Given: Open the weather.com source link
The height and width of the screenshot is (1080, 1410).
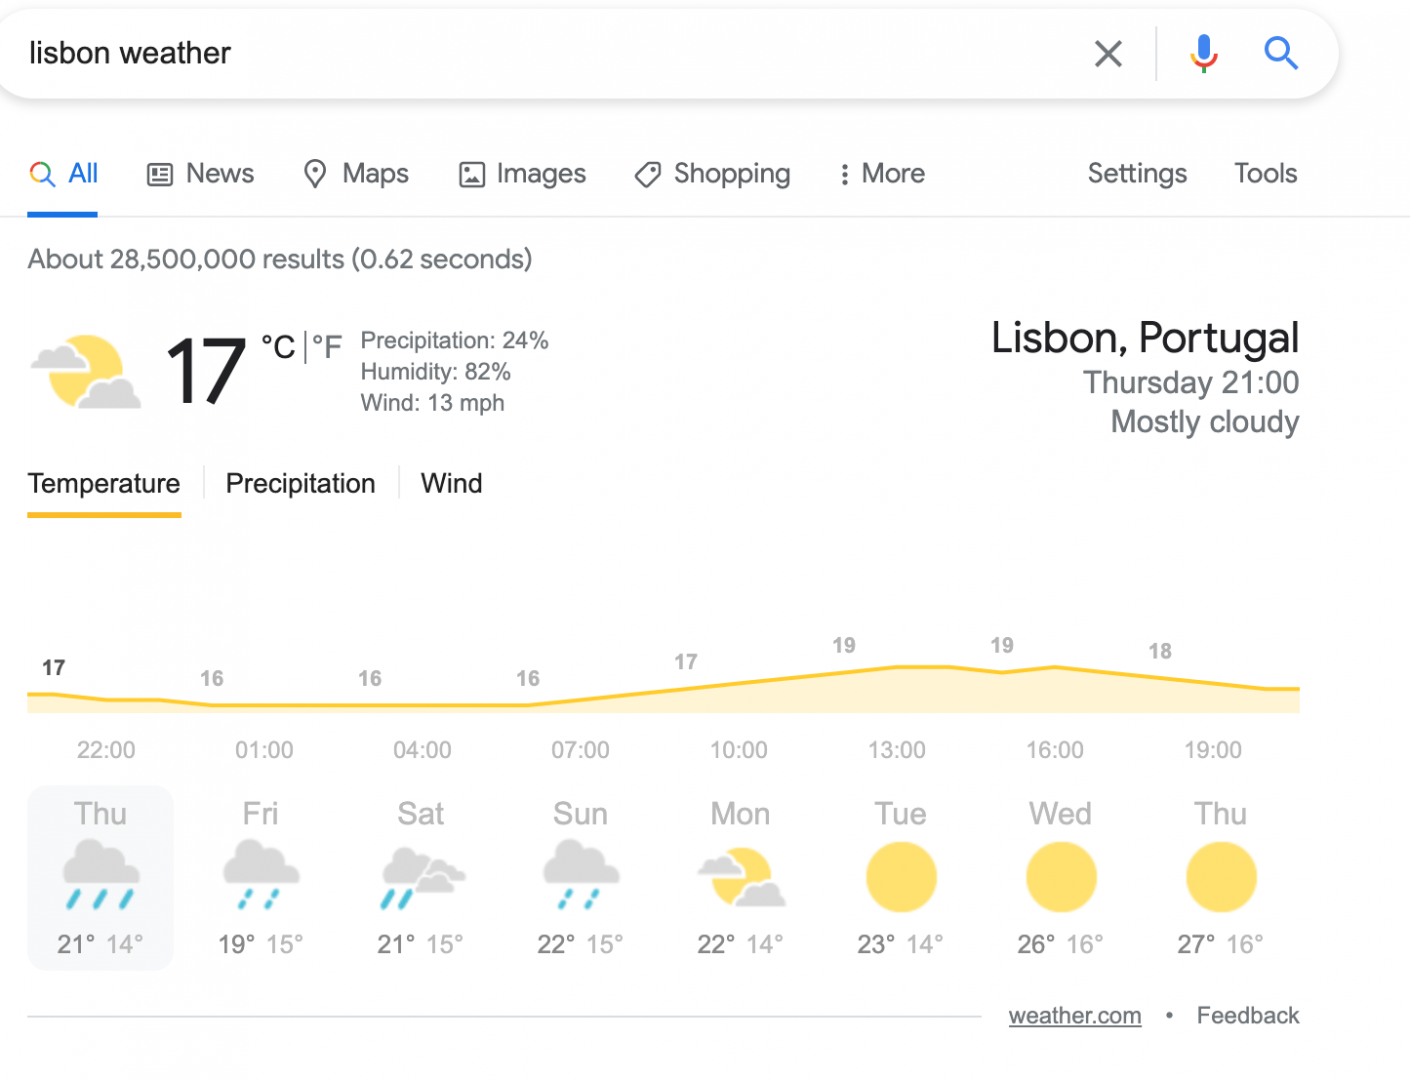Looking at the screenshot, I should [1075, 1016].
